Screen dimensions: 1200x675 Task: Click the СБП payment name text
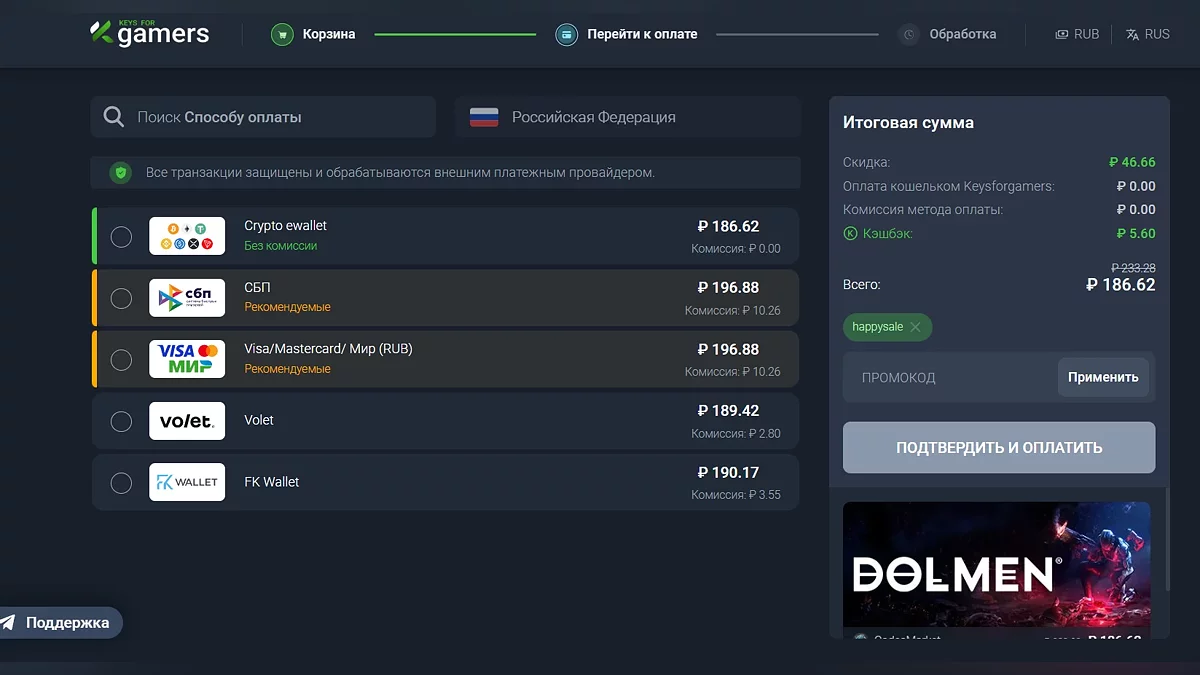tap(257, 288)
